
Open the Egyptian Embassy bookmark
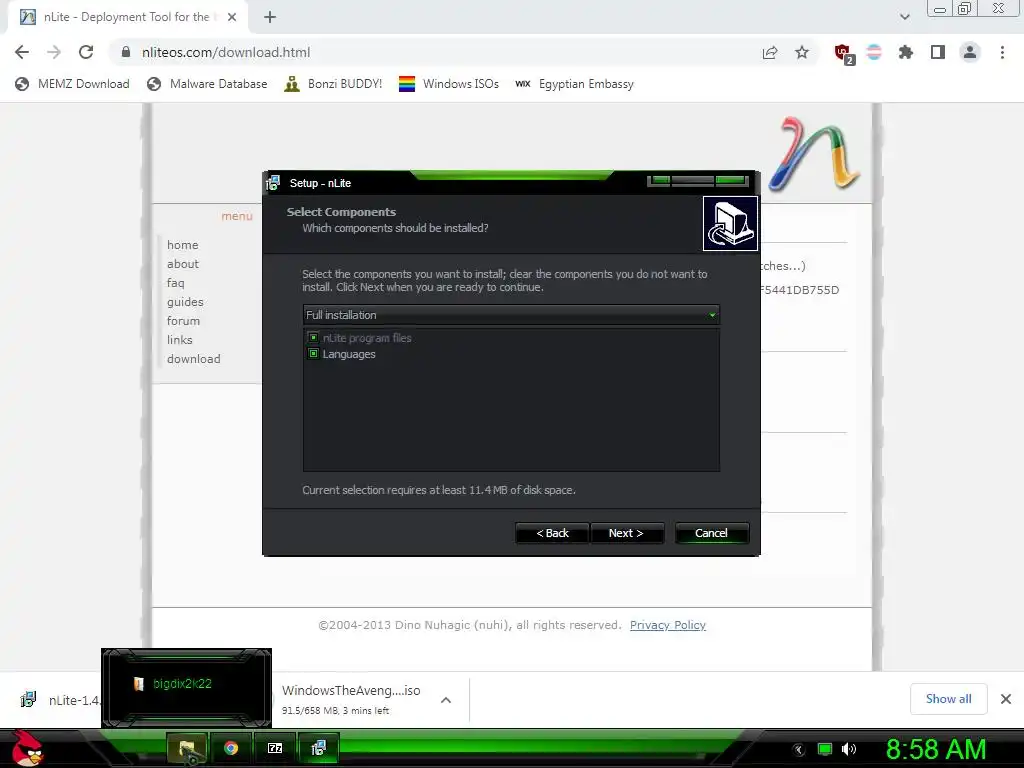(574, 84)
